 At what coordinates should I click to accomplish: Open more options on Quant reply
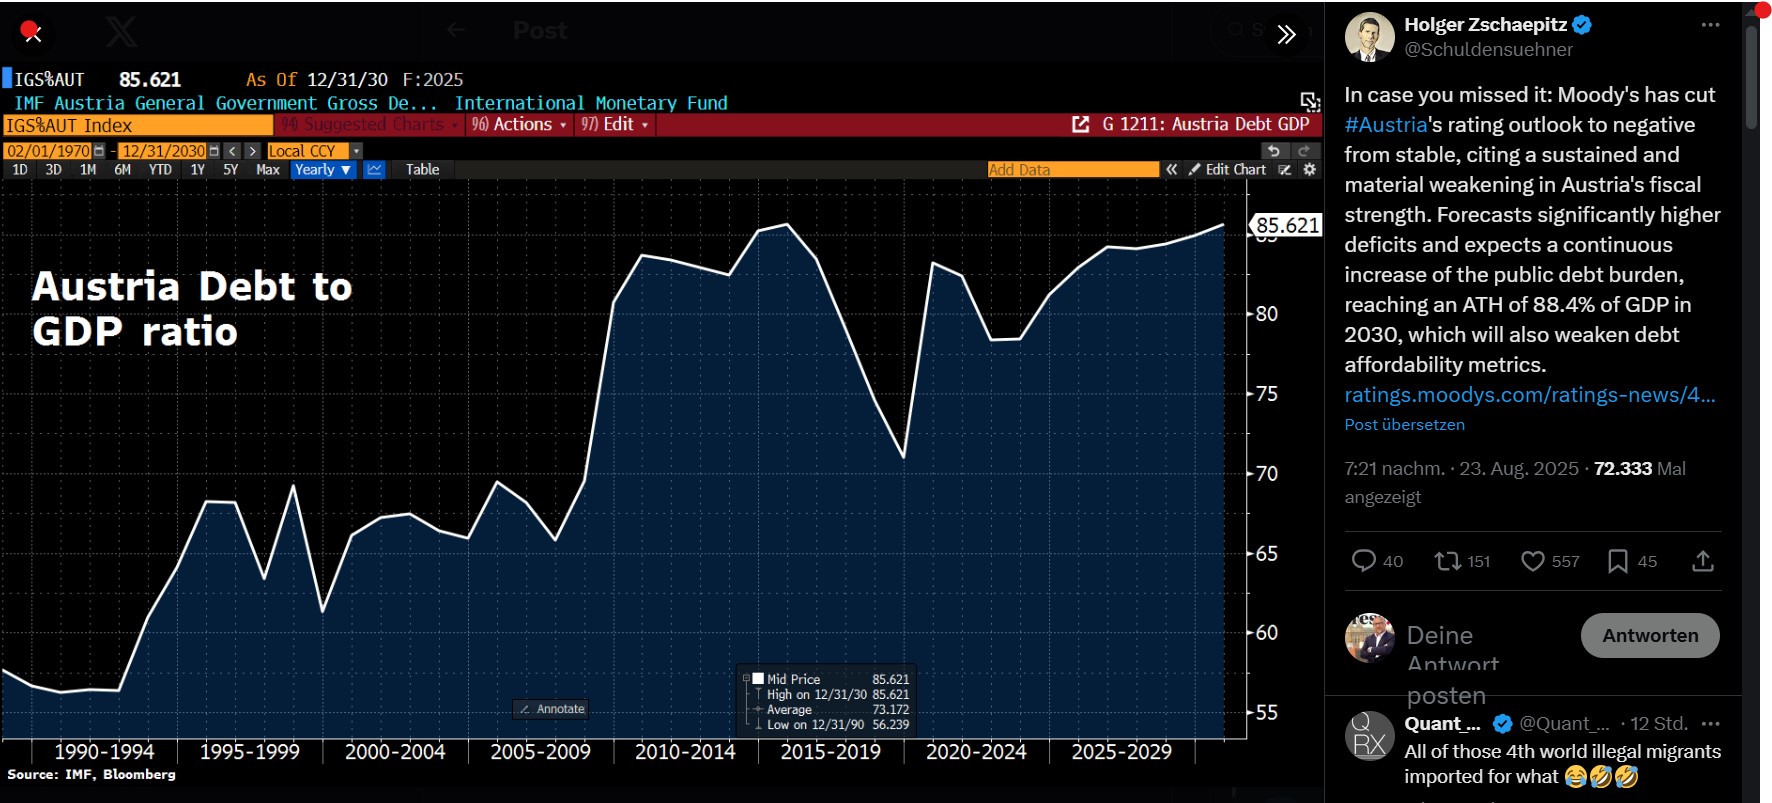point(1710,724)
